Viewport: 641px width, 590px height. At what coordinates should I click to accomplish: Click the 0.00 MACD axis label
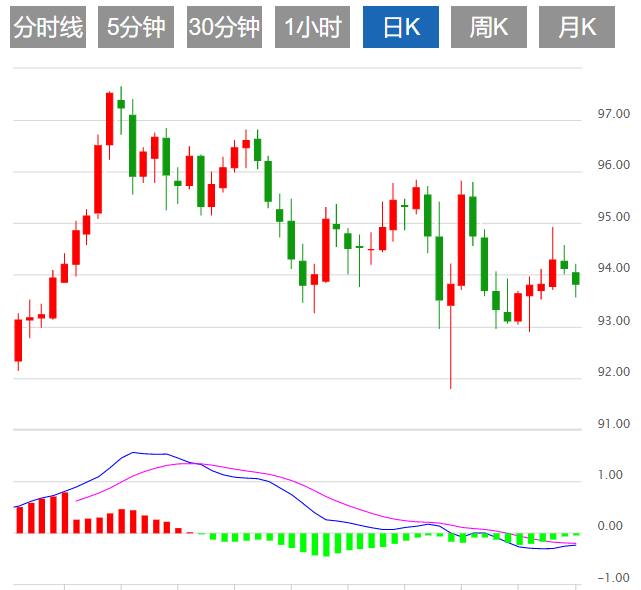tap(610, 526)
